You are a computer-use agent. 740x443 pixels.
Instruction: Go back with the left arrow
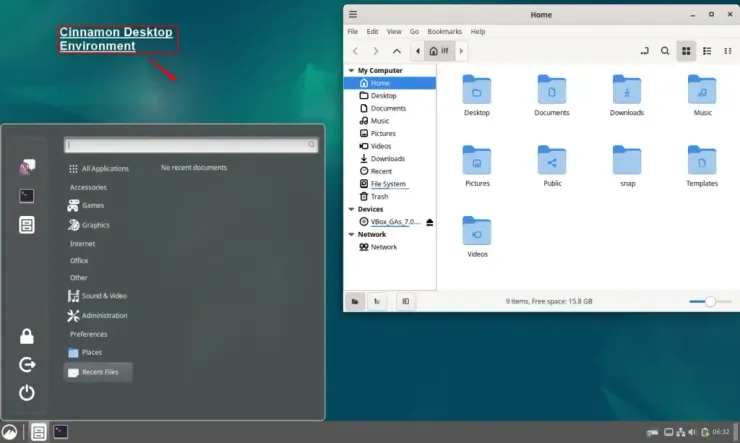click(x=355, y=51)
